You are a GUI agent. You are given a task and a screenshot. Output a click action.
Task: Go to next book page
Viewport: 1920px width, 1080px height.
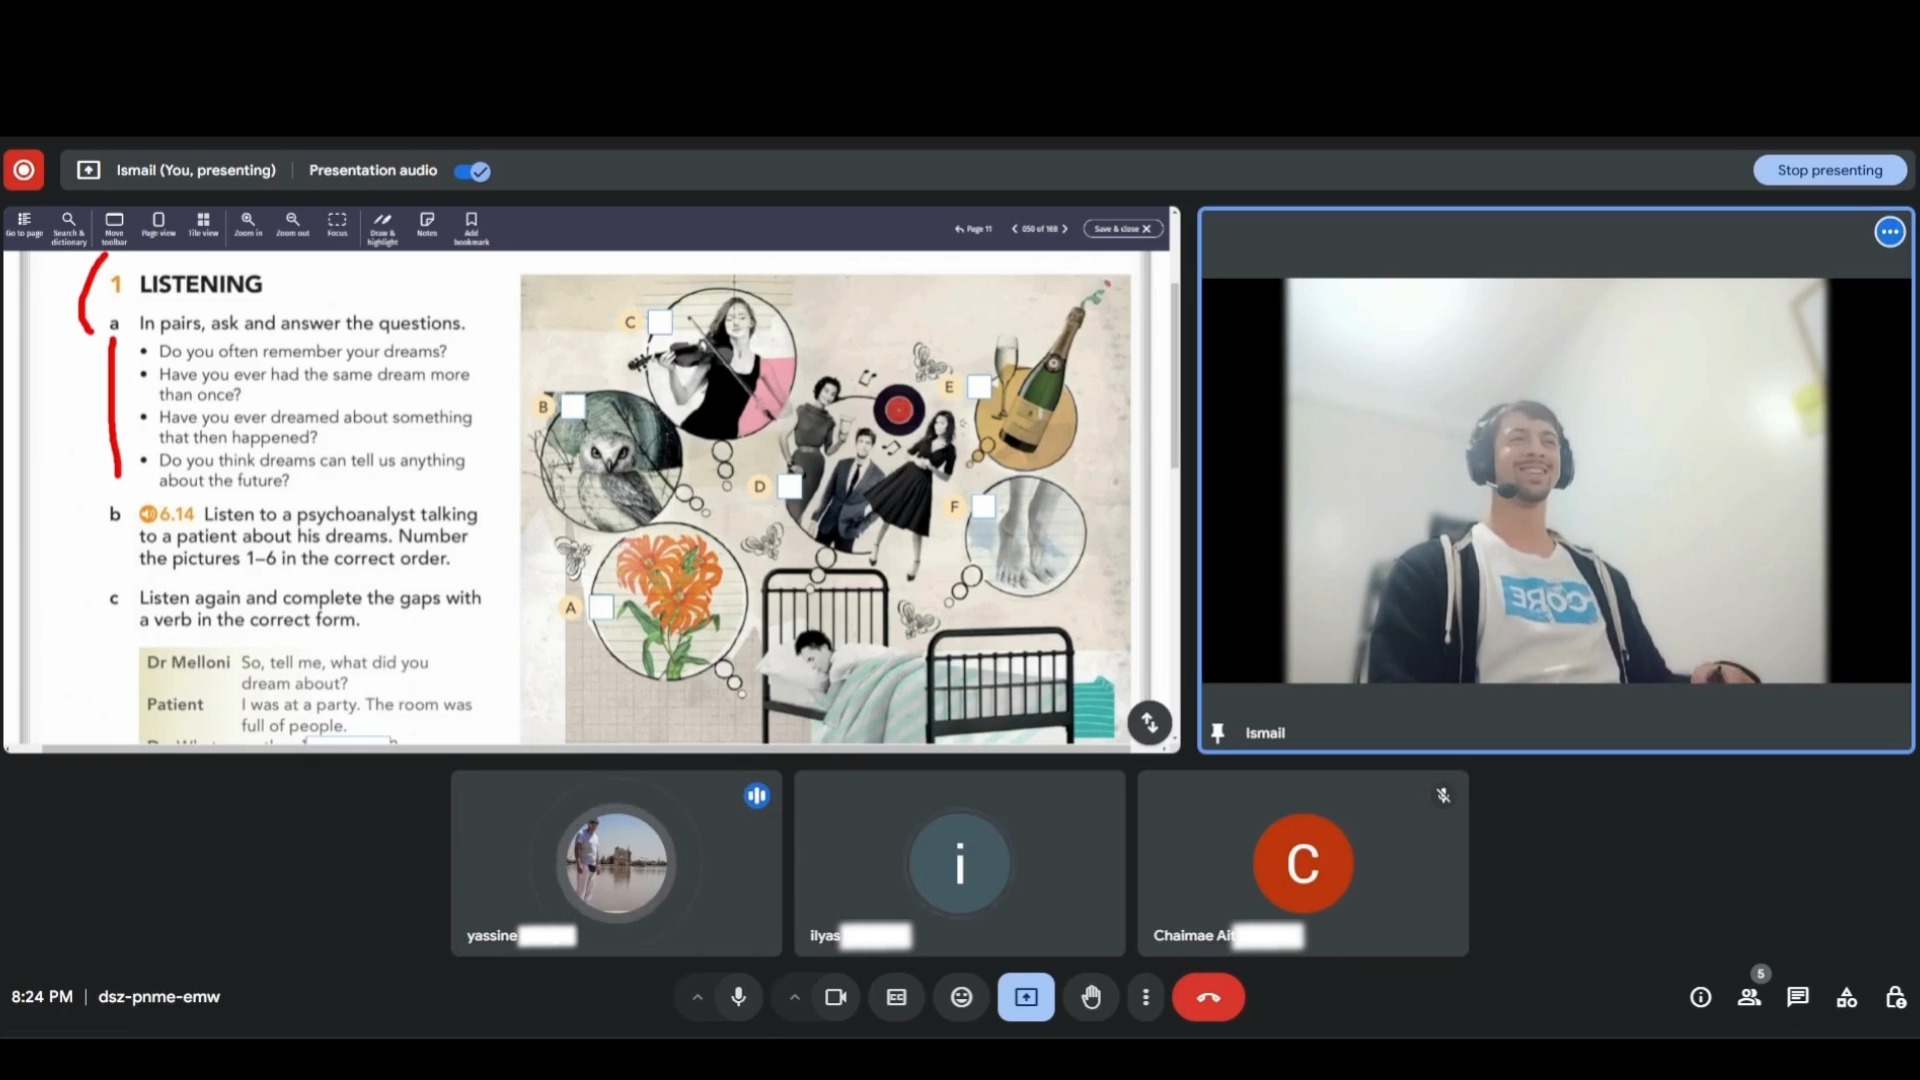[x=1065, y=229]
